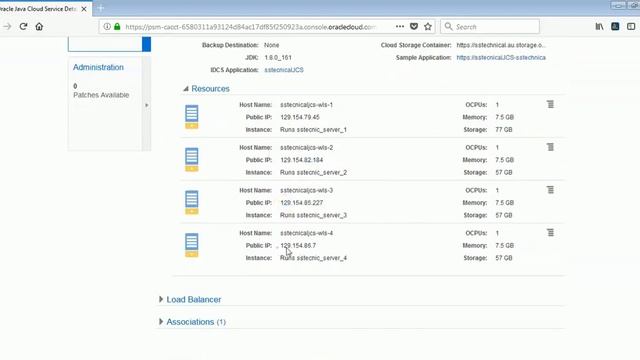This screenshot has width=640, height=360.
Task: Click server icon for sstecnicaljcs-wls-3
Action: (x=191, y=202)
